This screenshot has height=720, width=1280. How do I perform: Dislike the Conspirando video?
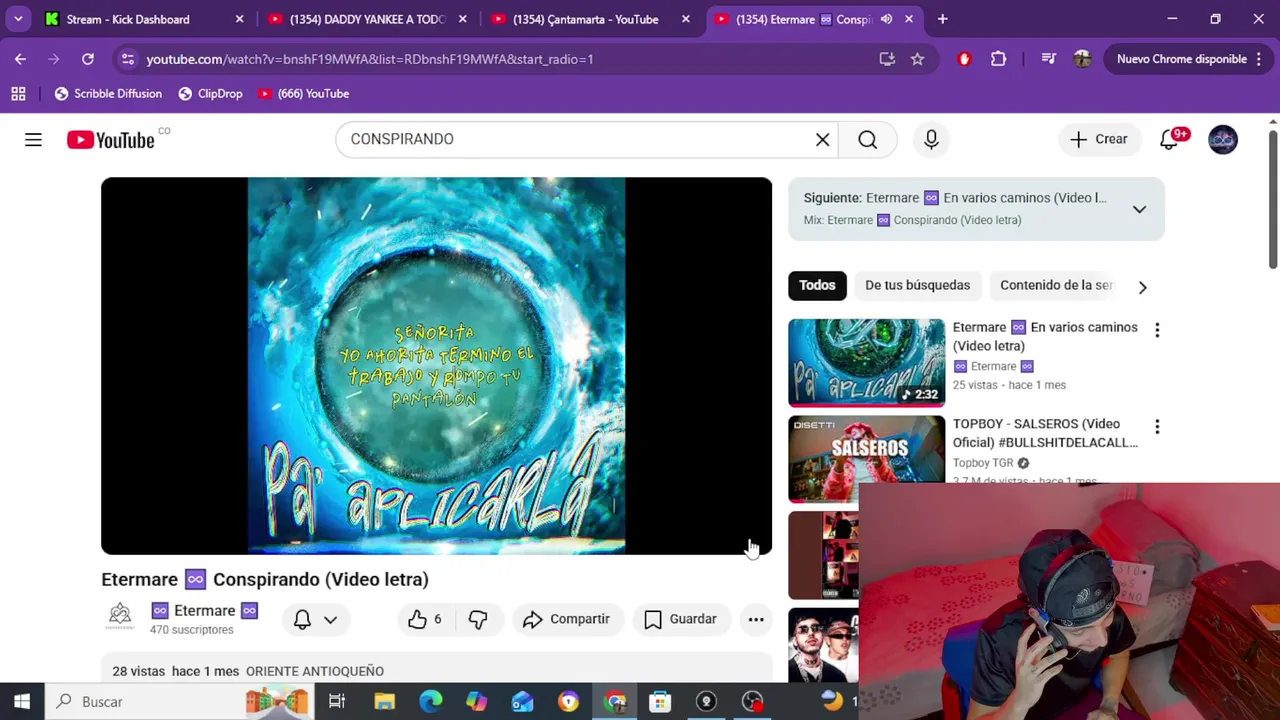478,619
